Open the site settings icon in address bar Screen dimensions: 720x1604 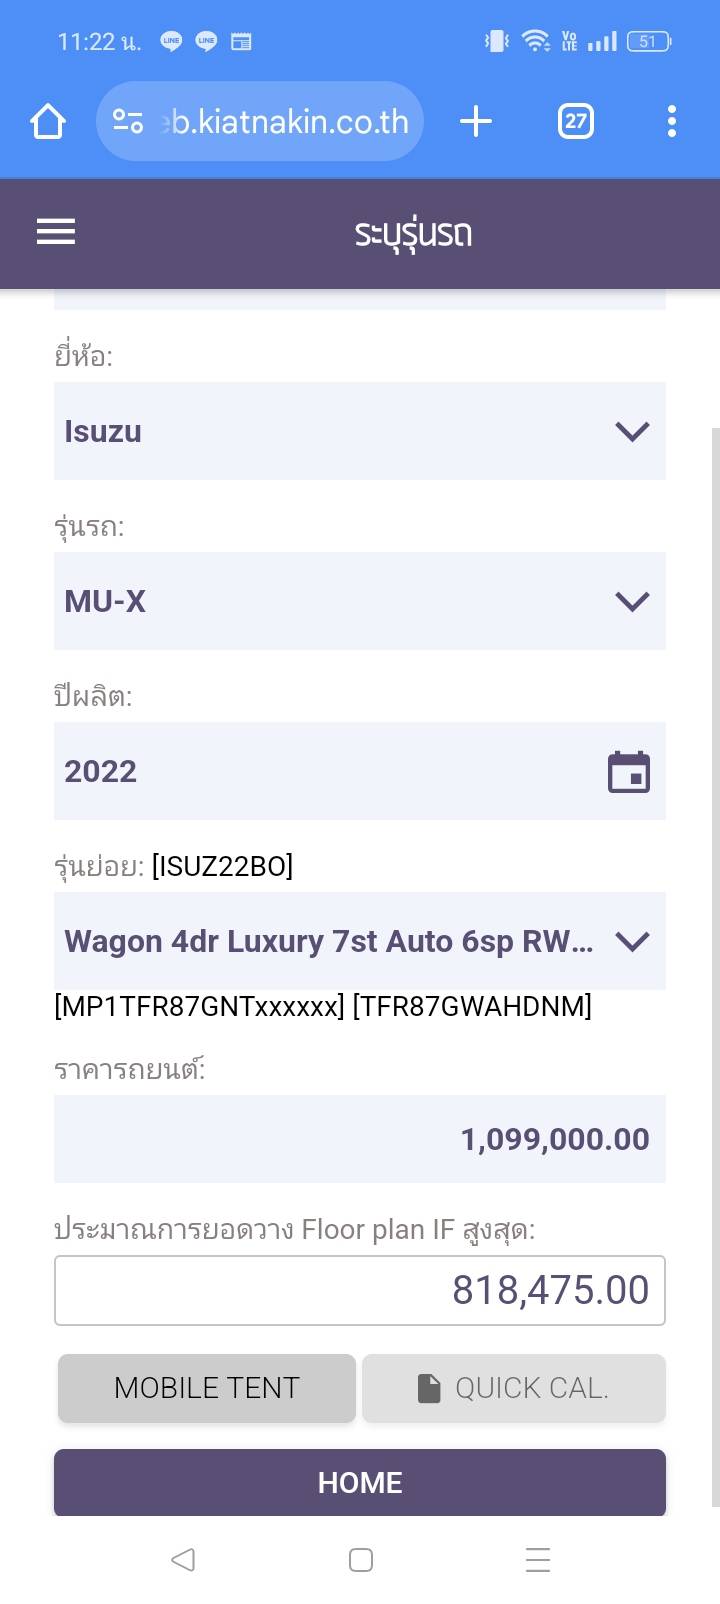point(128,122)
